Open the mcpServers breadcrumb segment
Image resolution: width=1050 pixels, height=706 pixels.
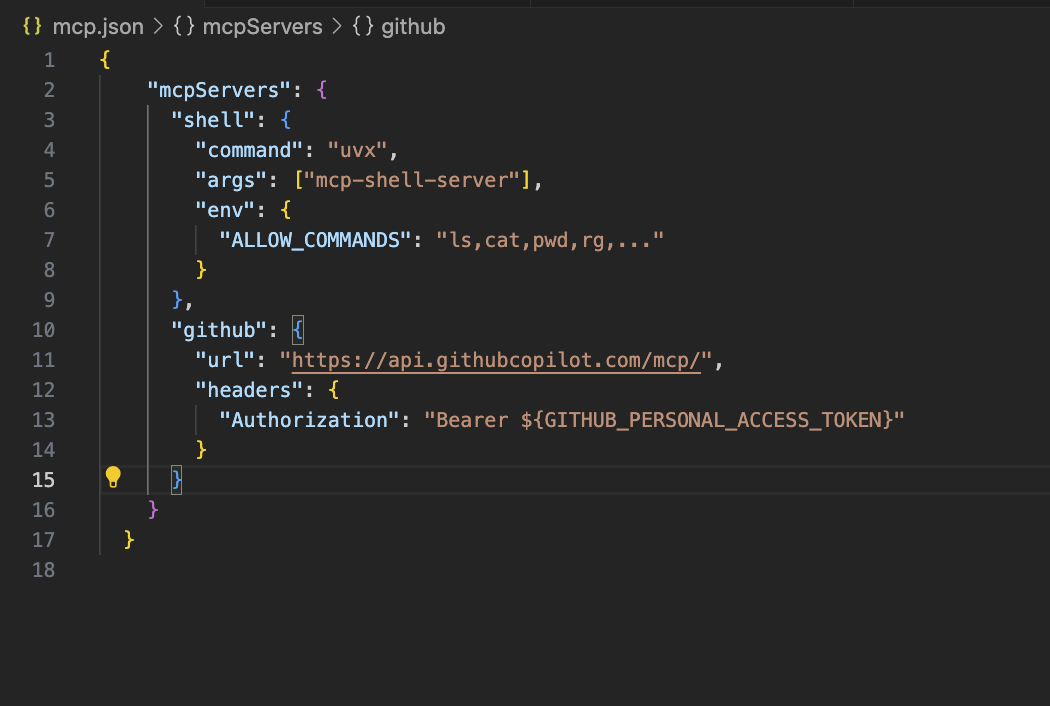pyautogui.click(x=262, y=27)
